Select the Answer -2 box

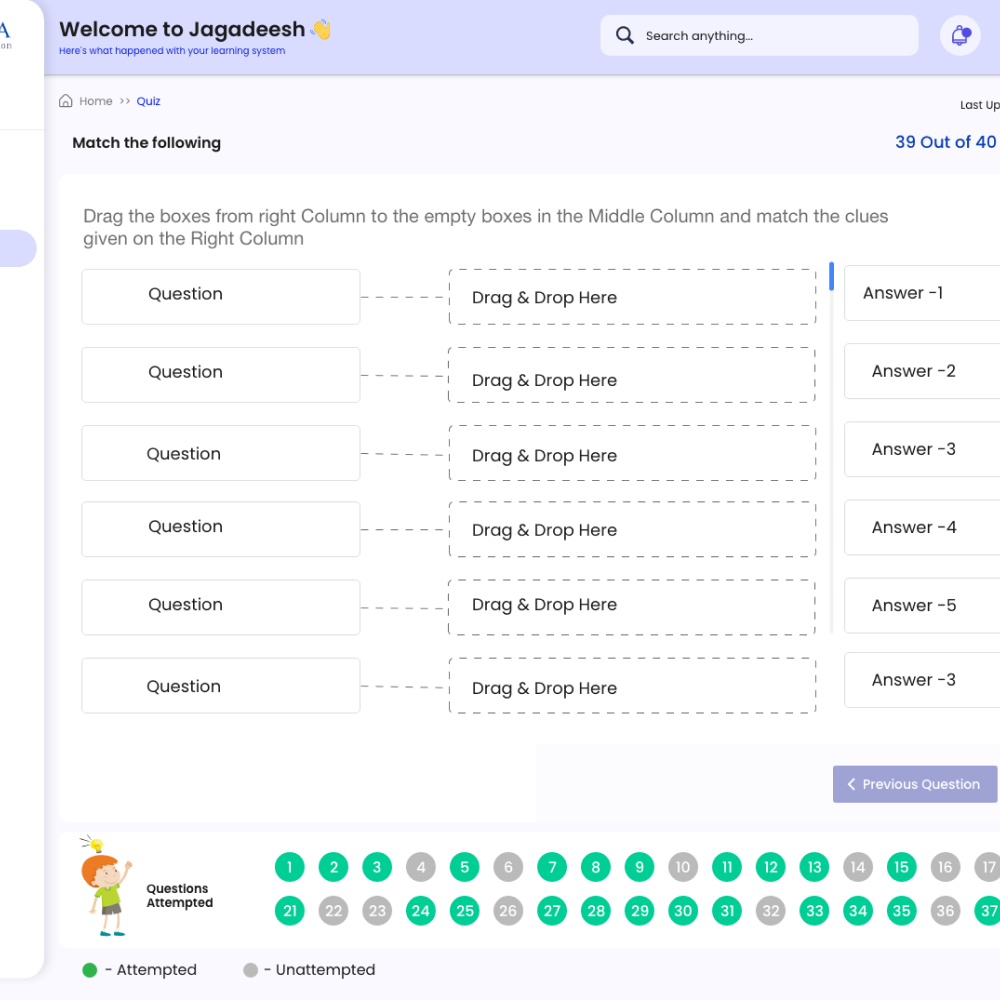click(922, 371)
